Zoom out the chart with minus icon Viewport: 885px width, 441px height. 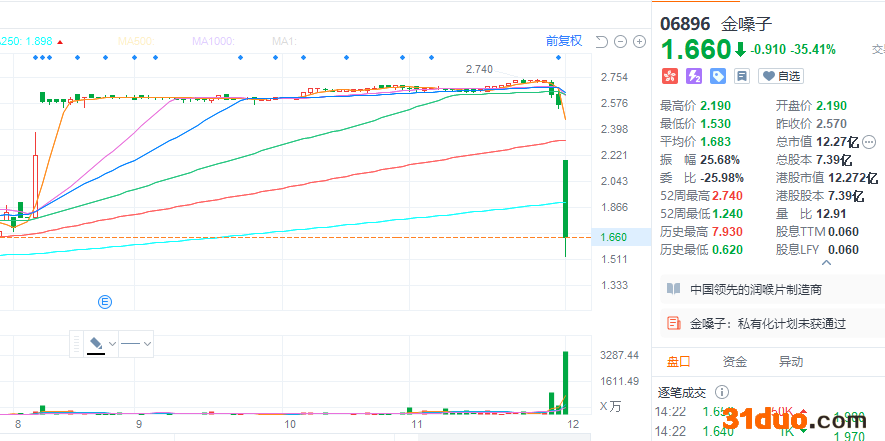tap(620, 41)
